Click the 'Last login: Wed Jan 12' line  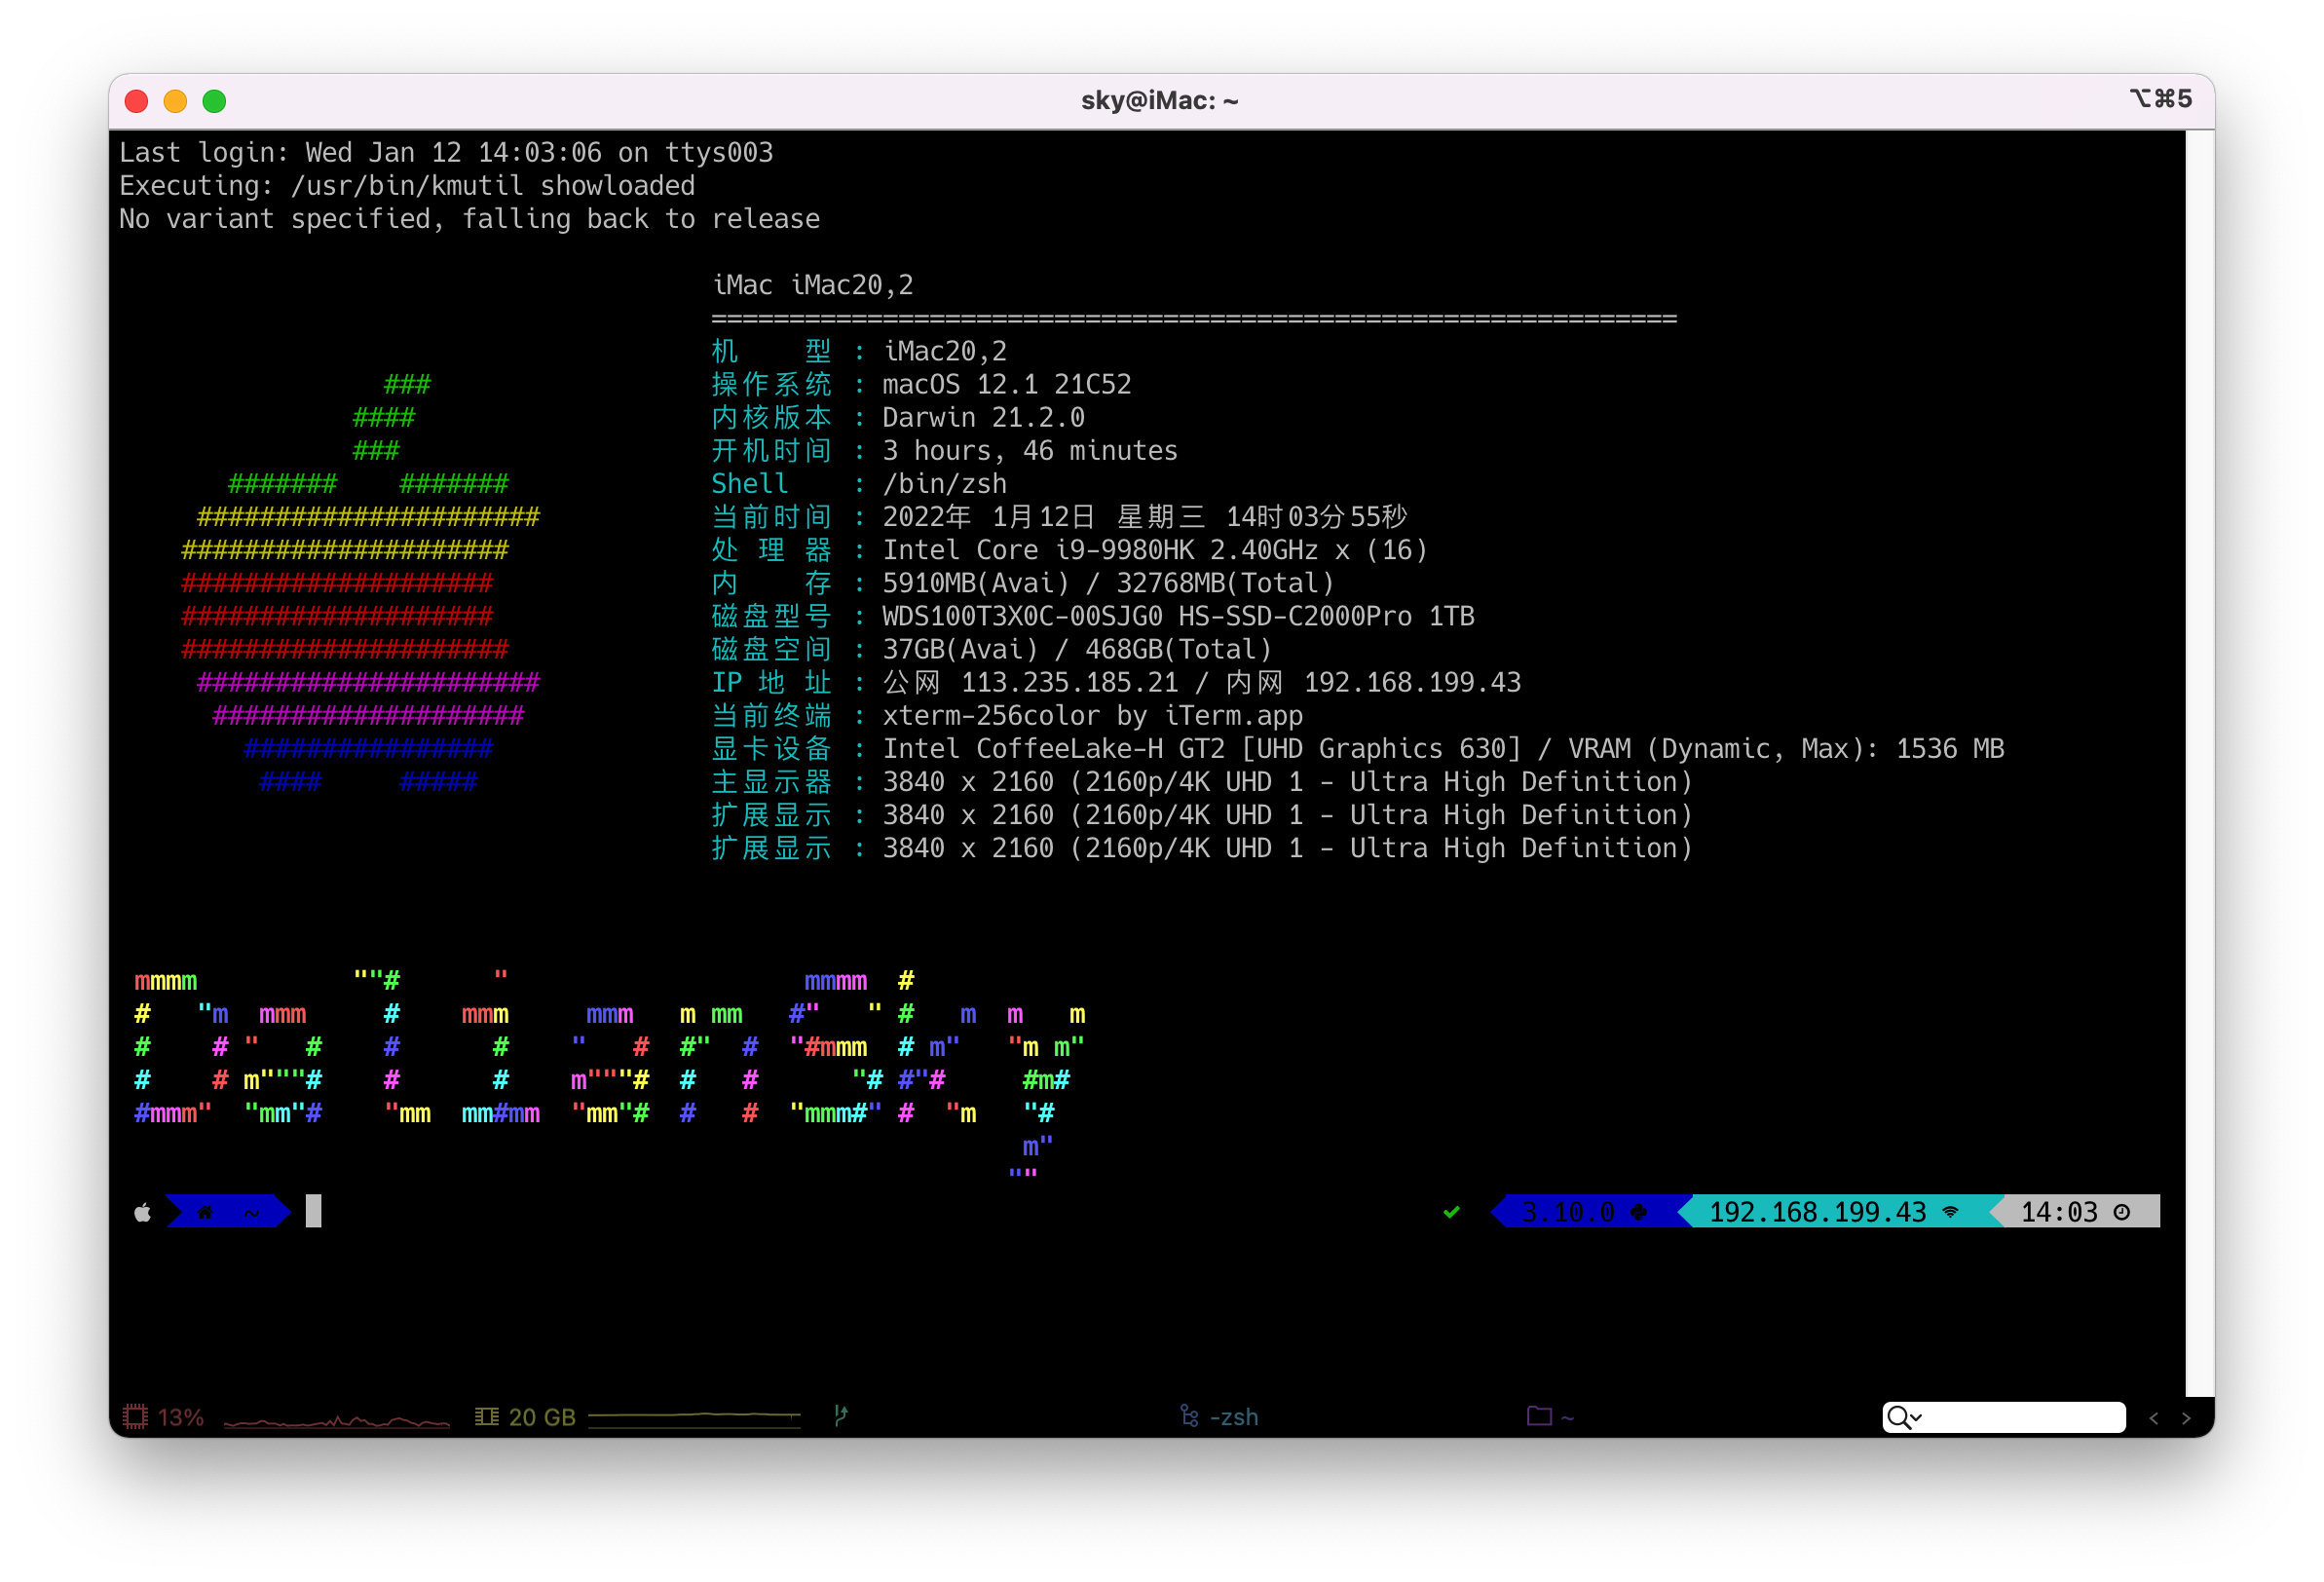coord(446,153)
